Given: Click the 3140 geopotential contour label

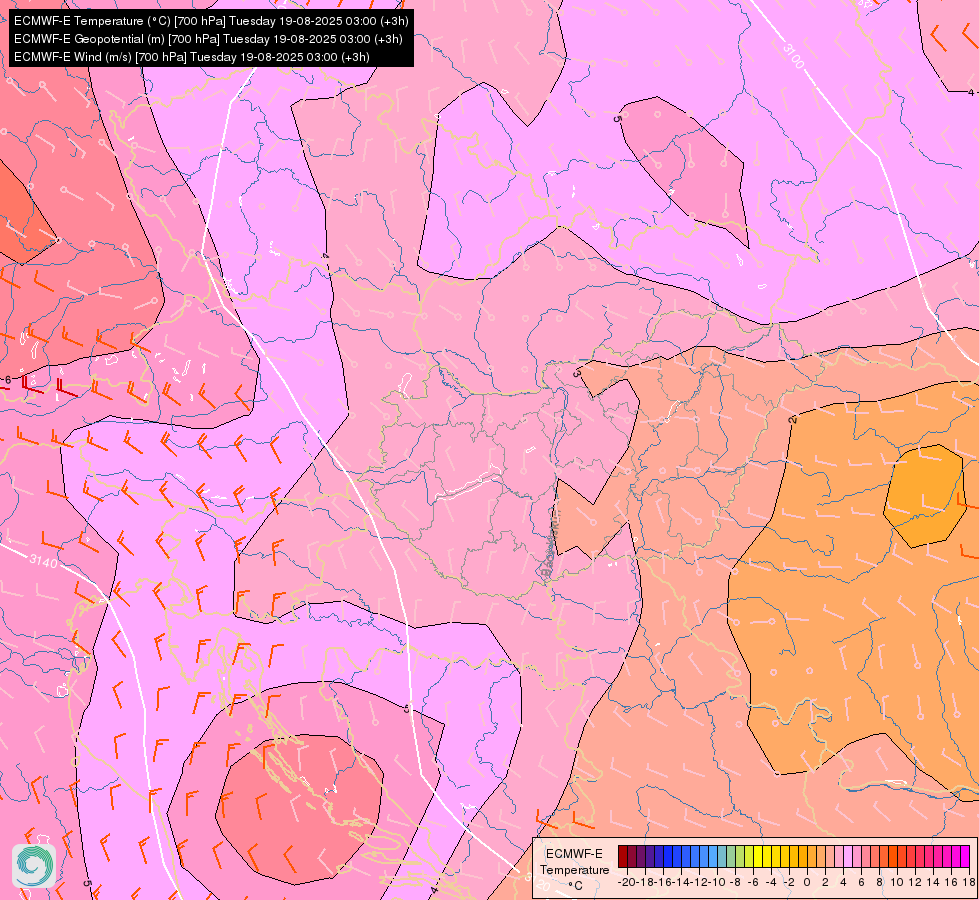Looking at the screenshot, I should click(x=43, y=561).
